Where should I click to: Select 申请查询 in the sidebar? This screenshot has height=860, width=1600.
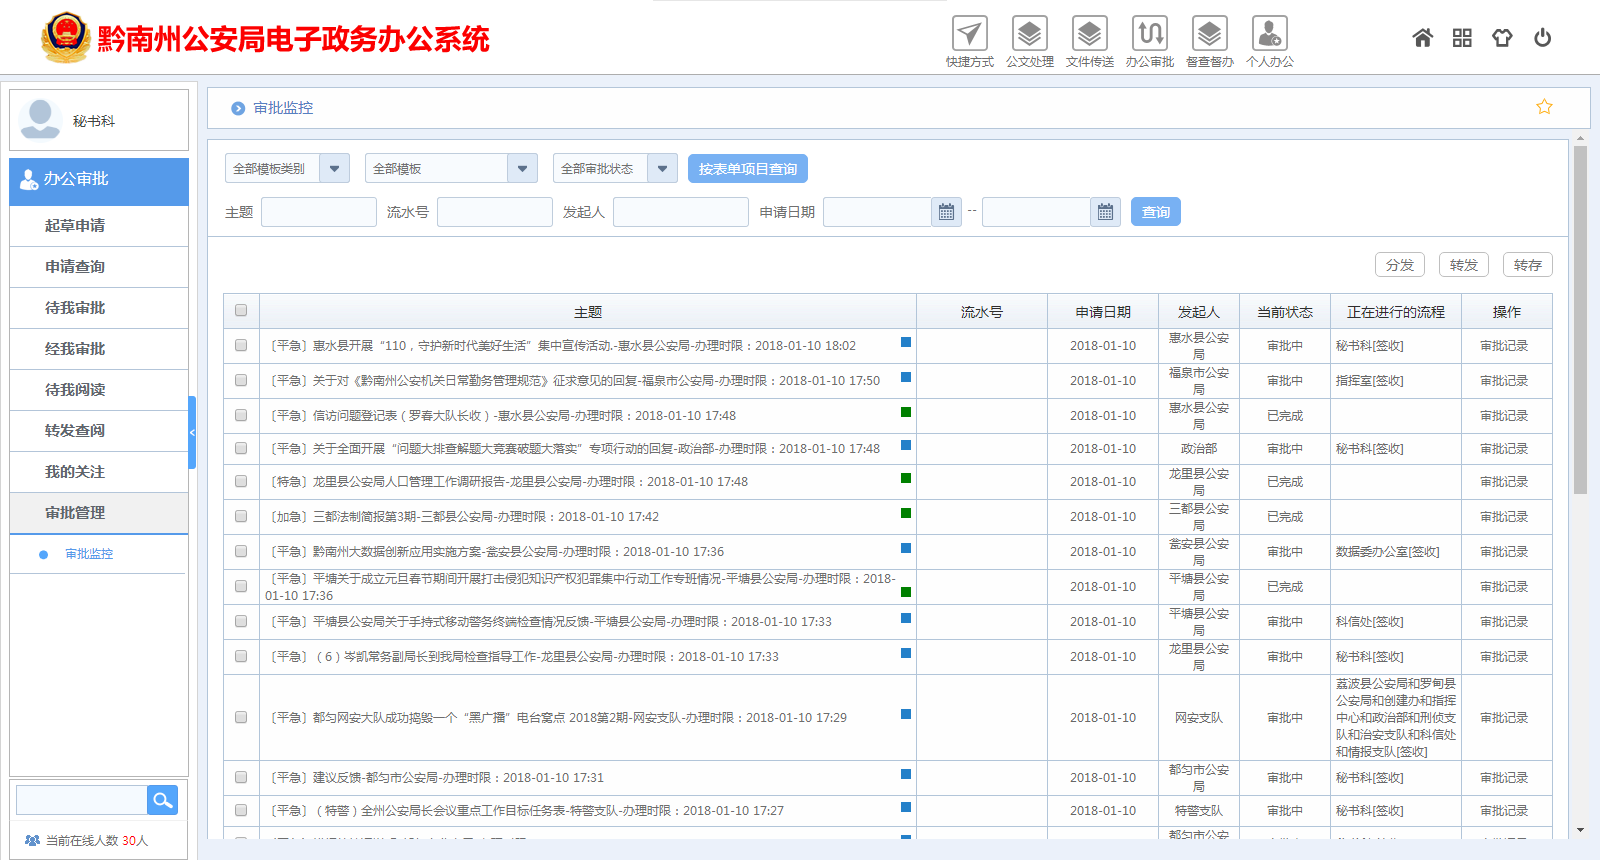click(99, 267)
